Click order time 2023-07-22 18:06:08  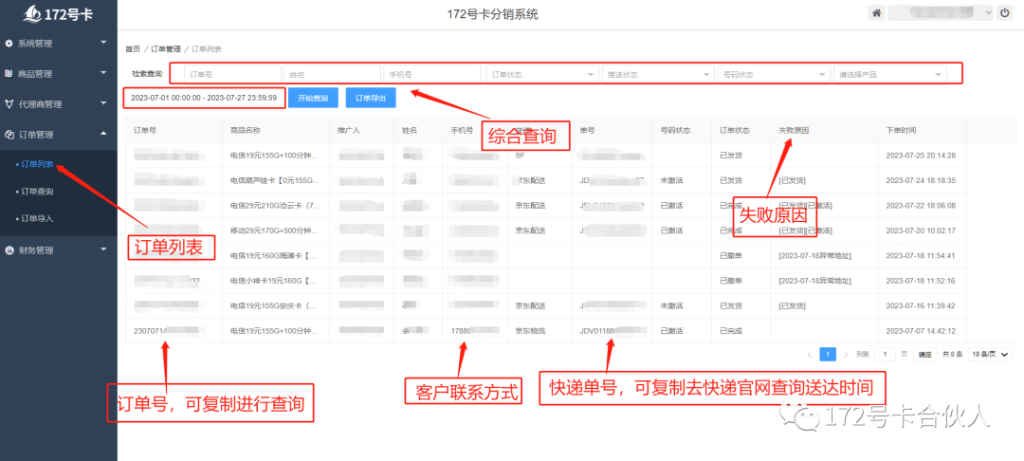click(x=921, y=206)
